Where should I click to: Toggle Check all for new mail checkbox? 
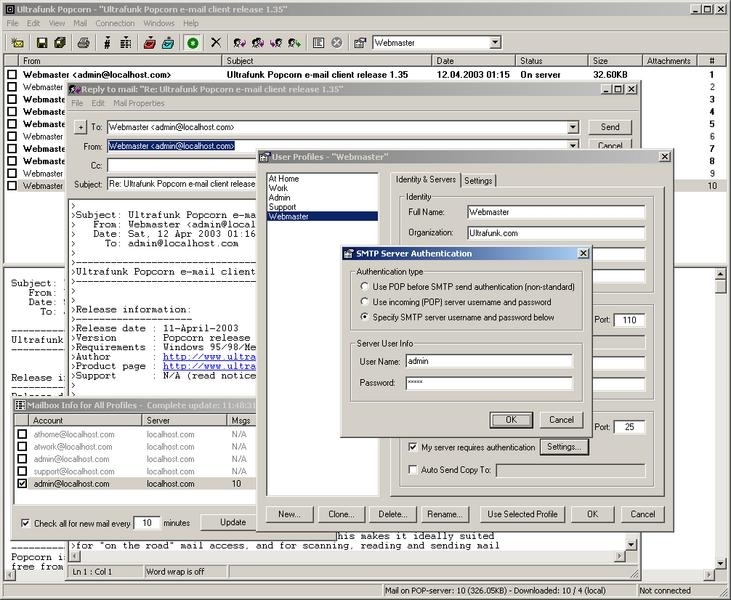(x=25, y=523)
